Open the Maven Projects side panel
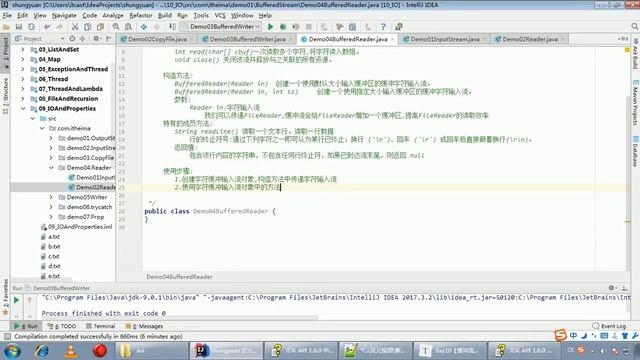 [636, 104]
